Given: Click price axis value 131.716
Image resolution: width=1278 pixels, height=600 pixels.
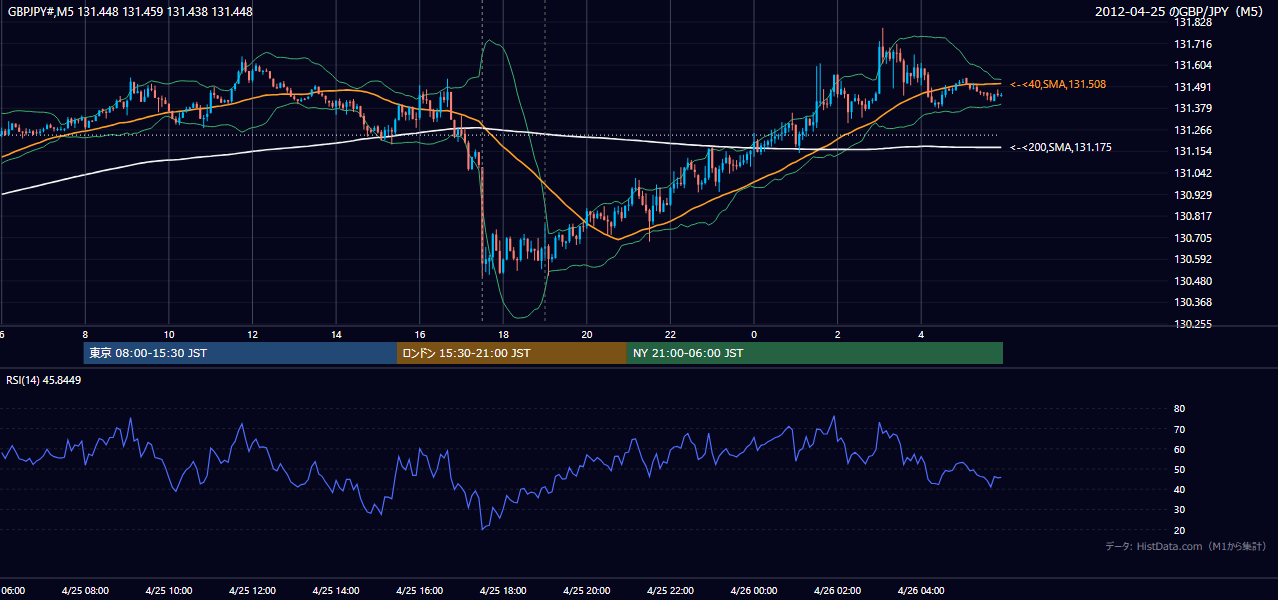Looking at the screenshot, I should [x=1192, y=44].
